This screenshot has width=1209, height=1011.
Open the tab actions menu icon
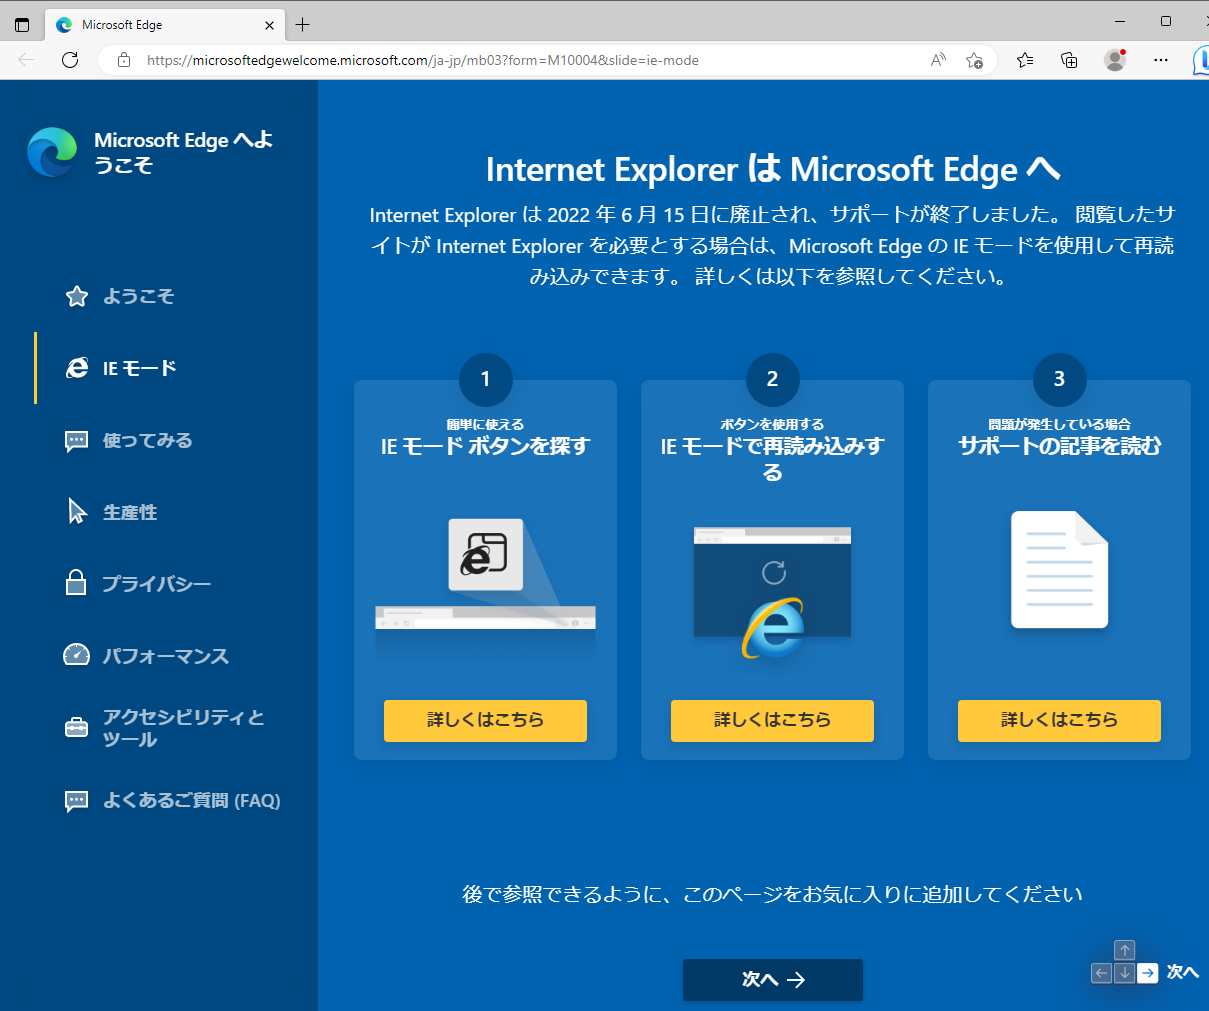point(22,25)
